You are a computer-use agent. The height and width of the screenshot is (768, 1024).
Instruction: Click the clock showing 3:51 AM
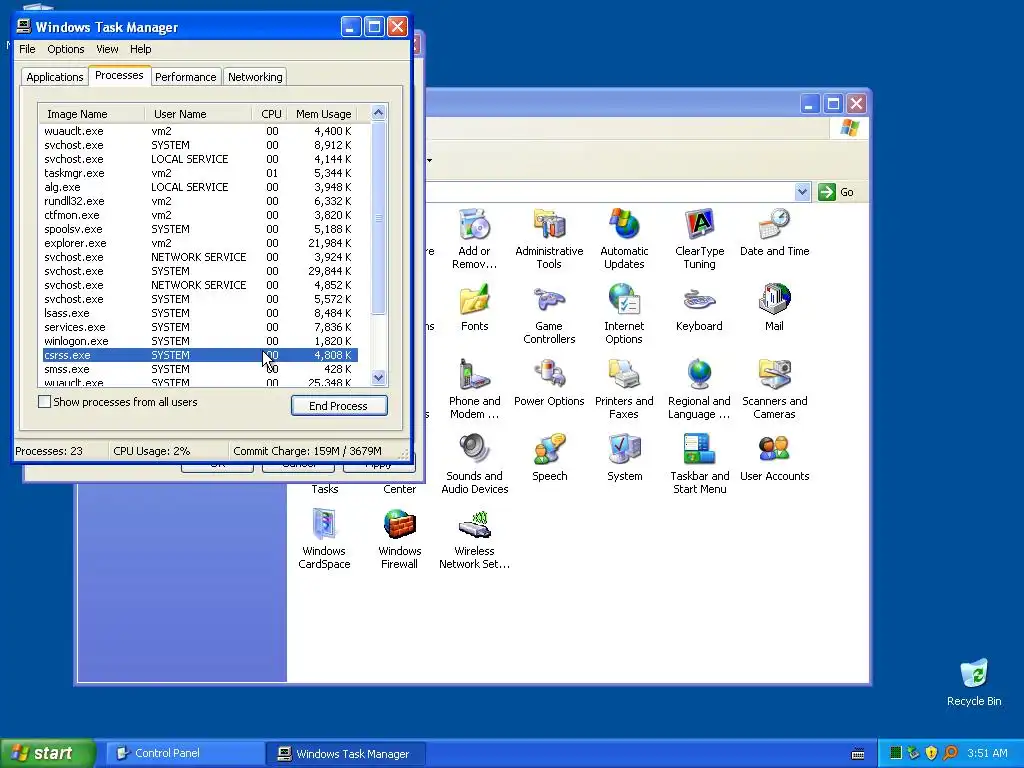click(x=987, y=753)
